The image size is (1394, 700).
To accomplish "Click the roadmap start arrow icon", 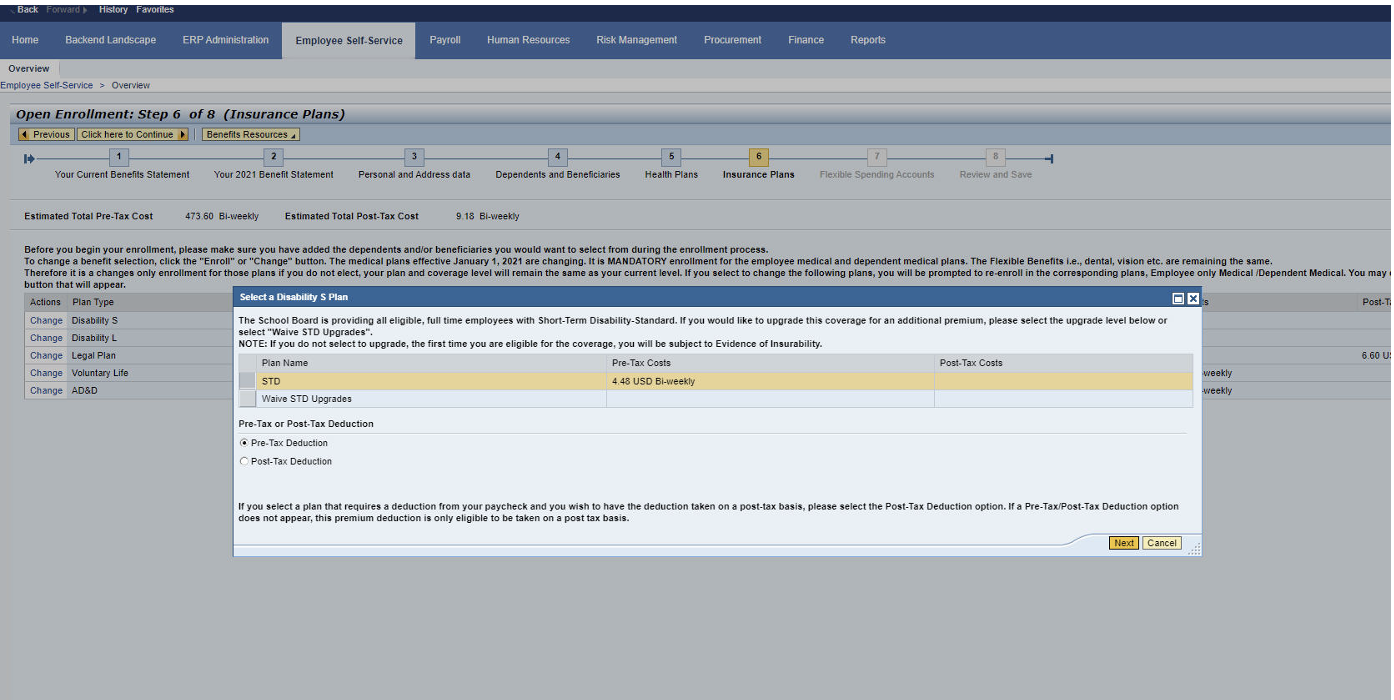I will click(x=30, y=158).
